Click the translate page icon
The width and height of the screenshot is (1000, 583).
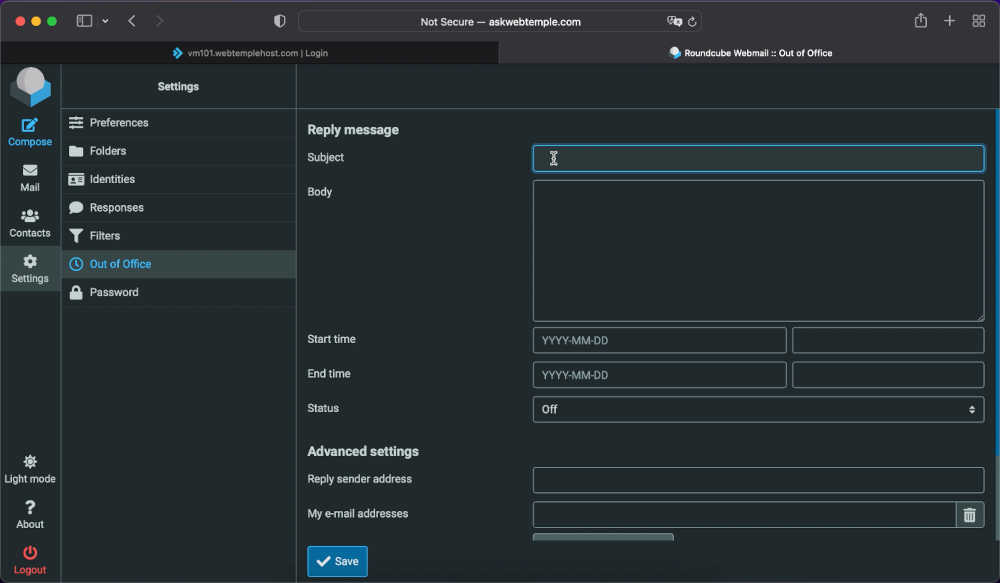point(674,22)
